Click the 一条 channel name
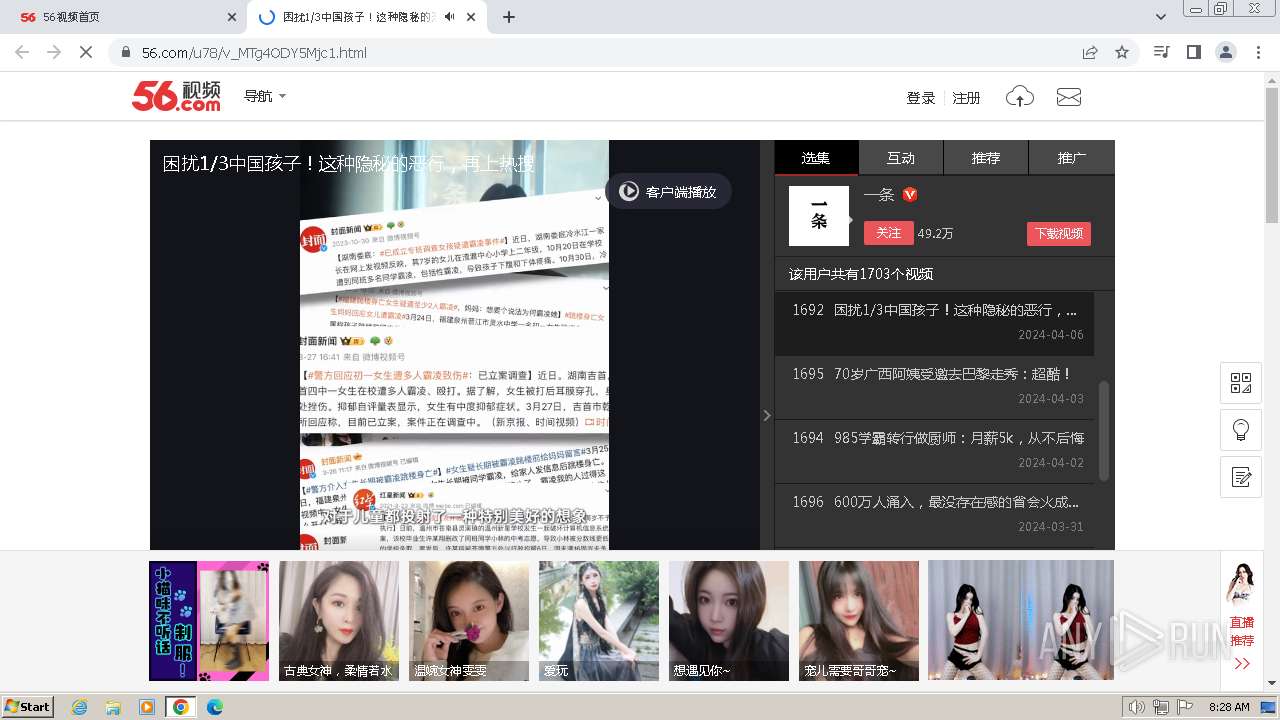Screen dimensions: 1280x720 (x=879, y=195)
